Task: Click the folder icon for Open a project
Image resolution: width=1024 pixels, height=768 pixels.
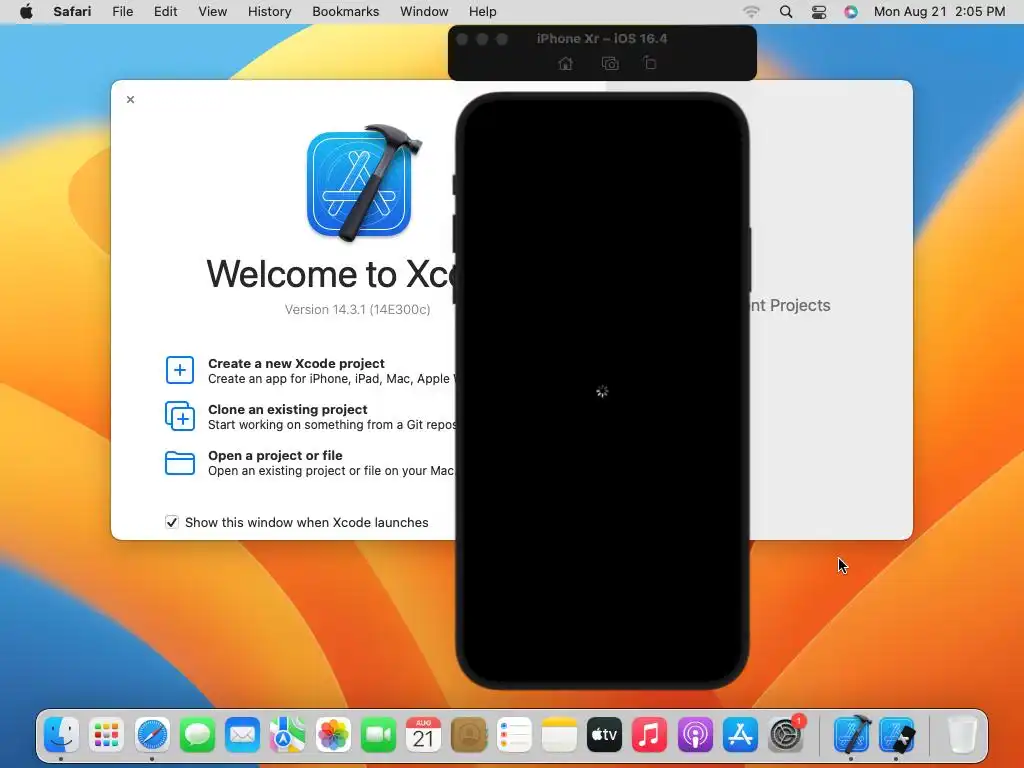Action: (x=180, y=462)
